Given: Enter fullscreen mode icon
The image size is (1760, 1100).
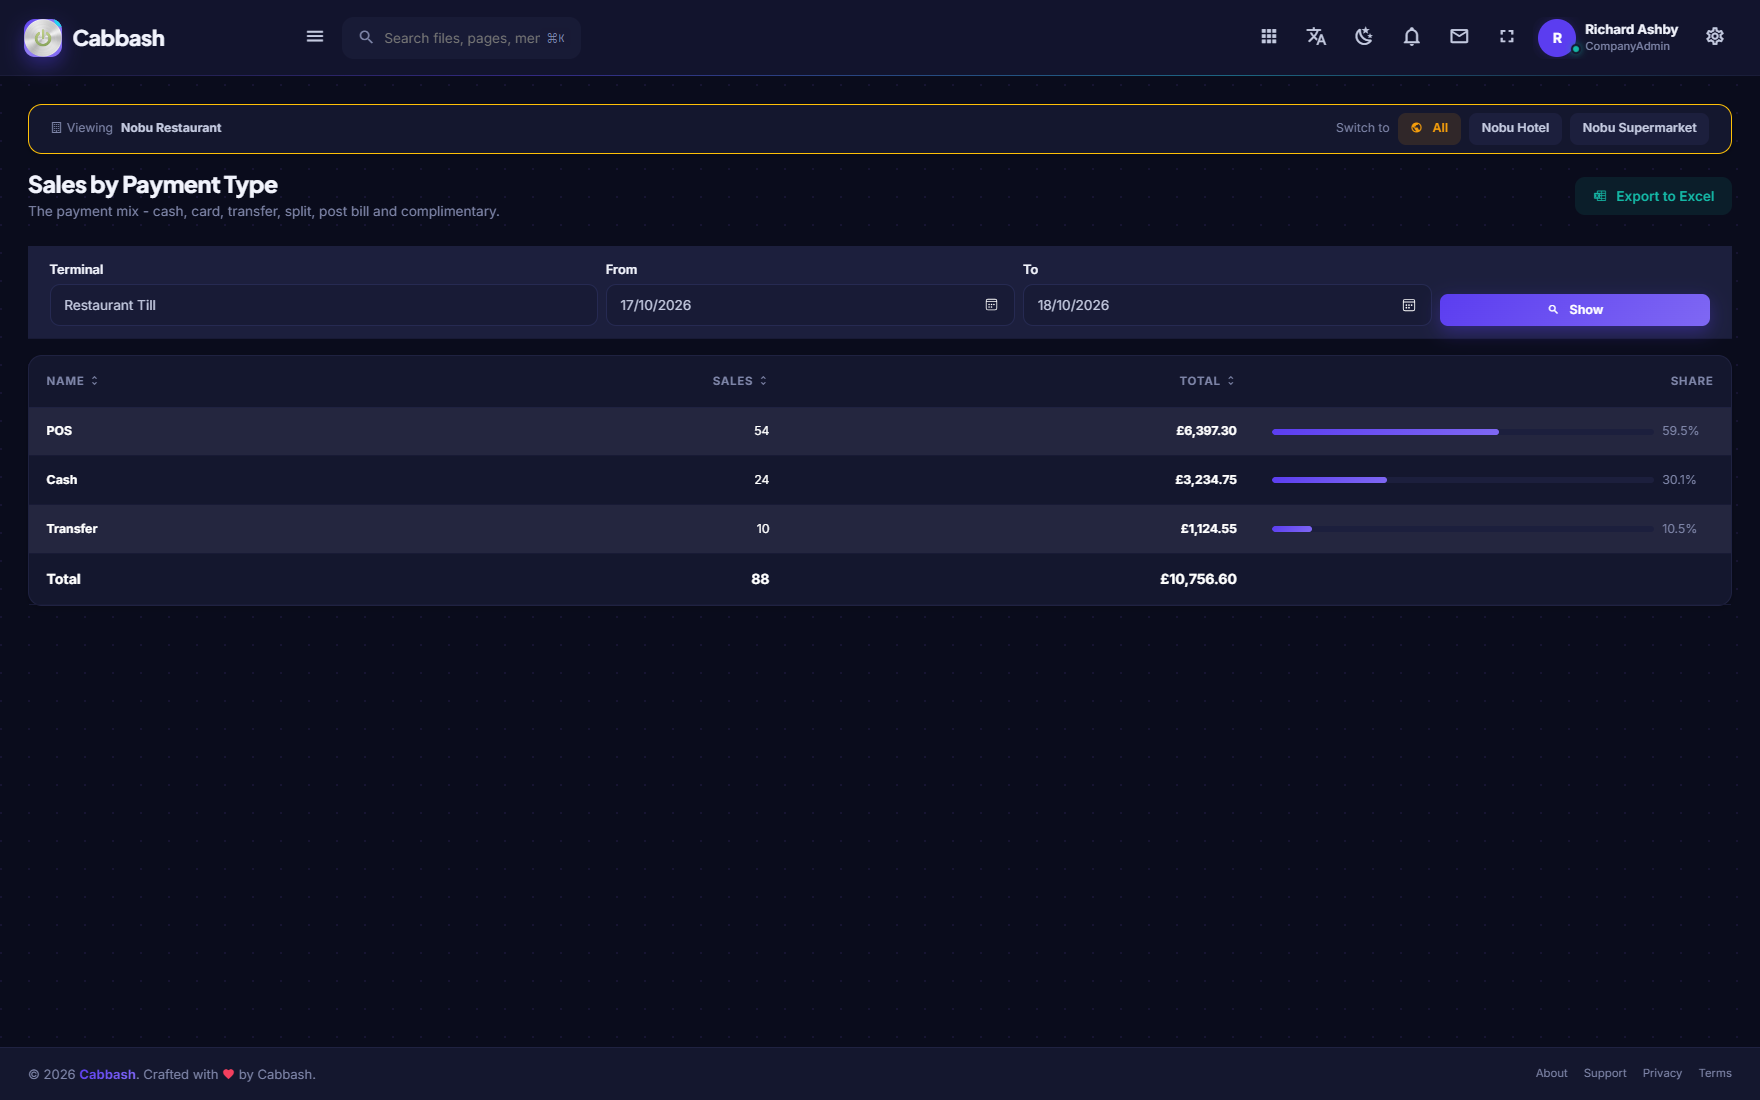Looking at the screenshot, I should pyautogui.click(x=1507, y=37).
